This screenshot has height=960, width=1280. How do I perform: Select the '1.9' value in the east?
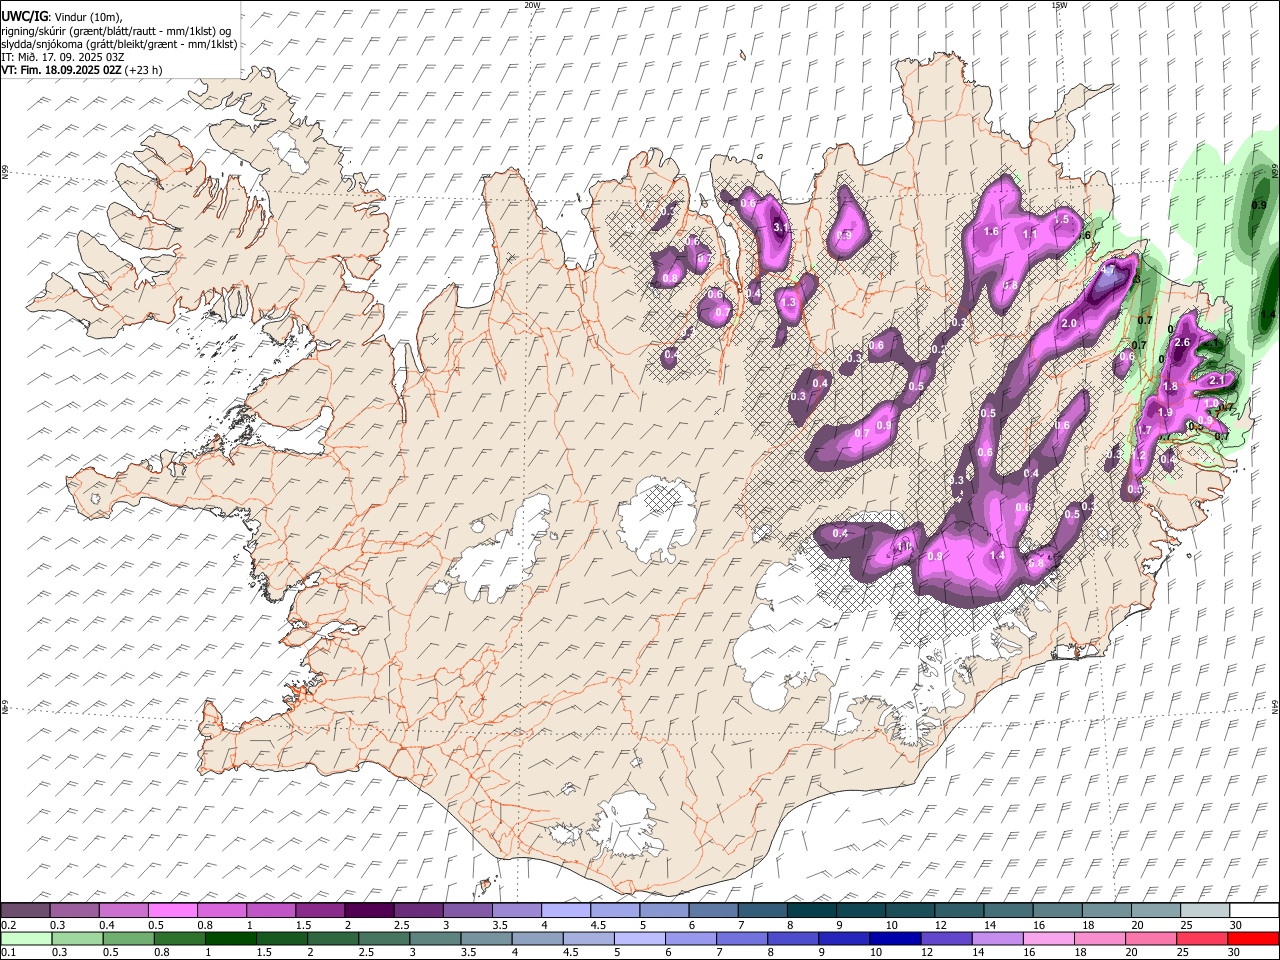point(1165,412)
